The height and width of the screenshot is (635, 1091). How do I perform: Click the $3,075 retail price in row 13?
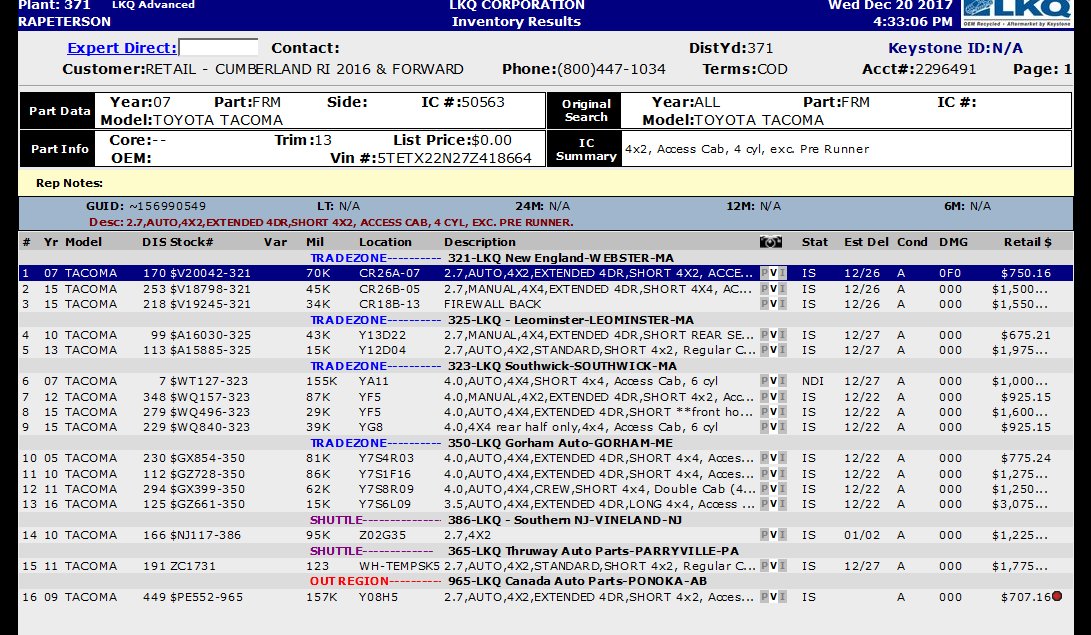click(x=1021, y=504)
